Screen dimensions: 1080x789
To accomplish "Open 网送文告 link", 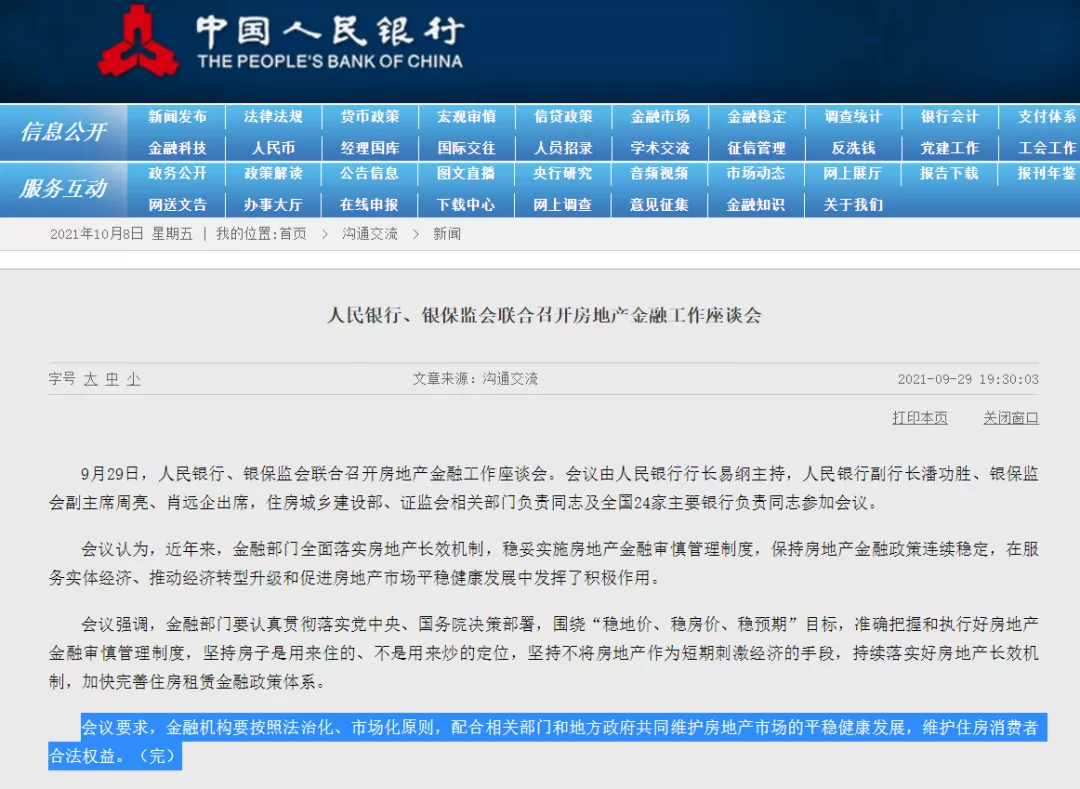I will click(x=177, y=204).
